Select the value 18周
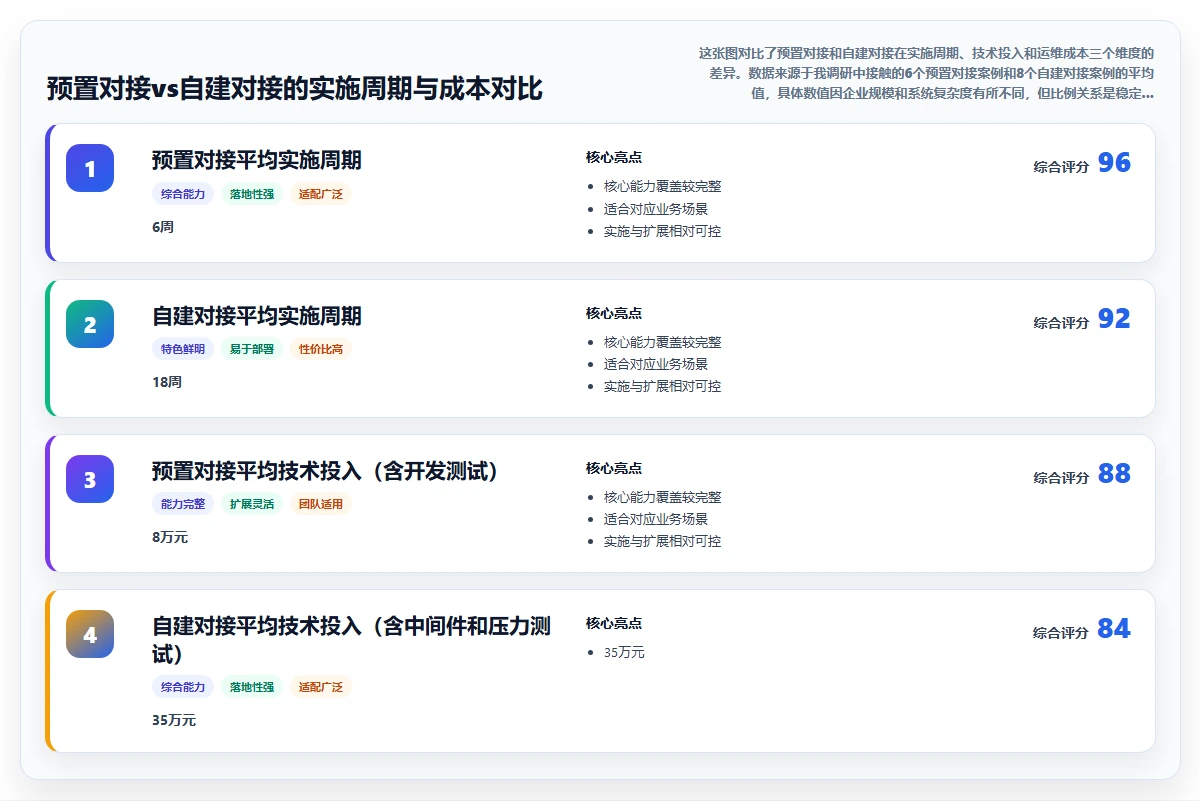The width and height of the screenshot is (1201, 801). tap(167, 382)
